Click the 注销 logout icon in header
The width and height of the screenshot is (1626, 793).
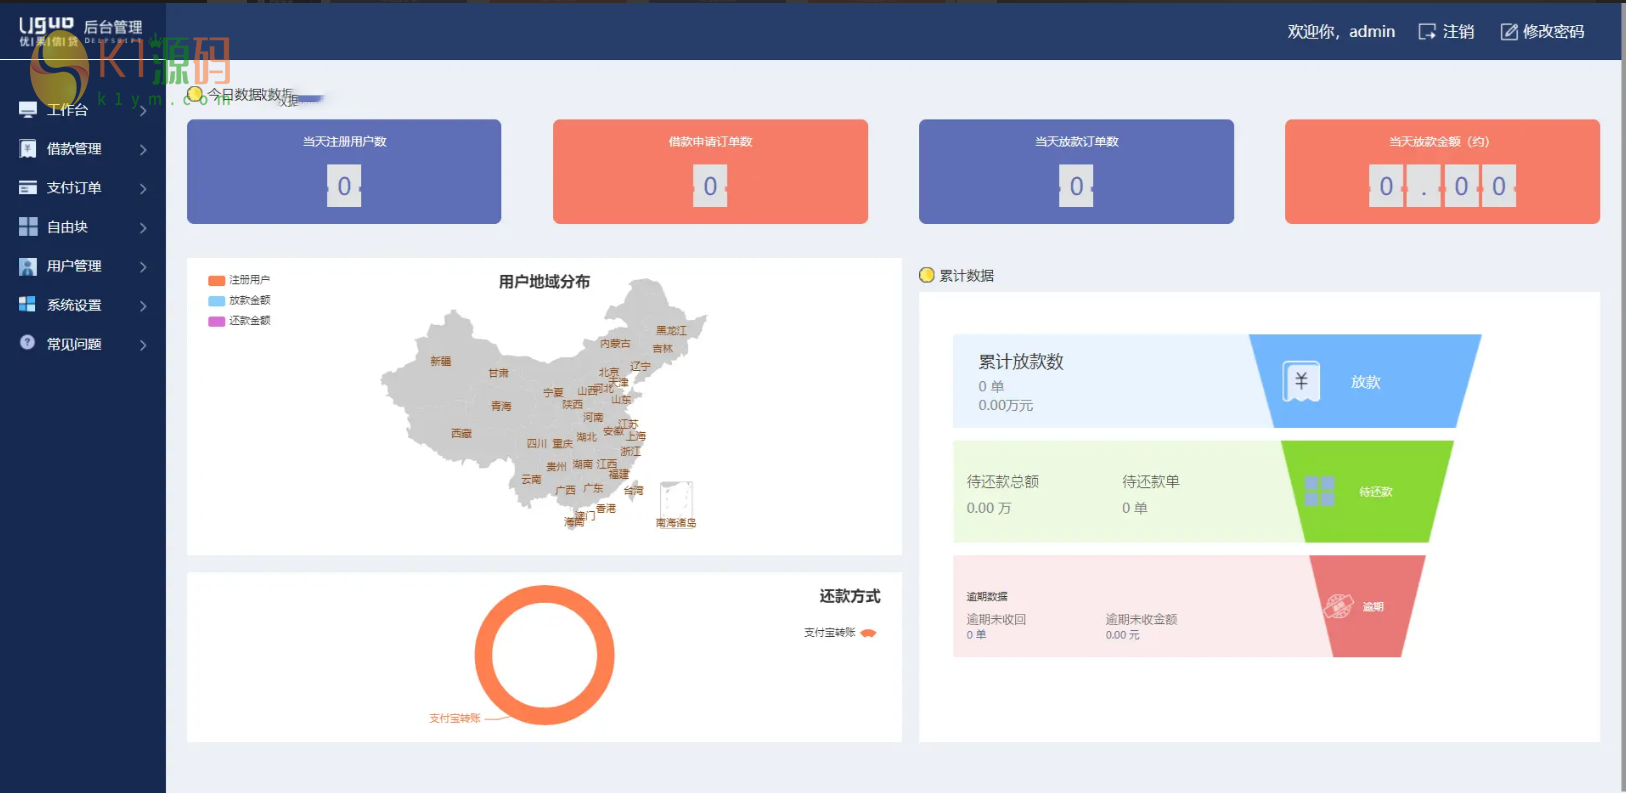[x=1427, y=32]
